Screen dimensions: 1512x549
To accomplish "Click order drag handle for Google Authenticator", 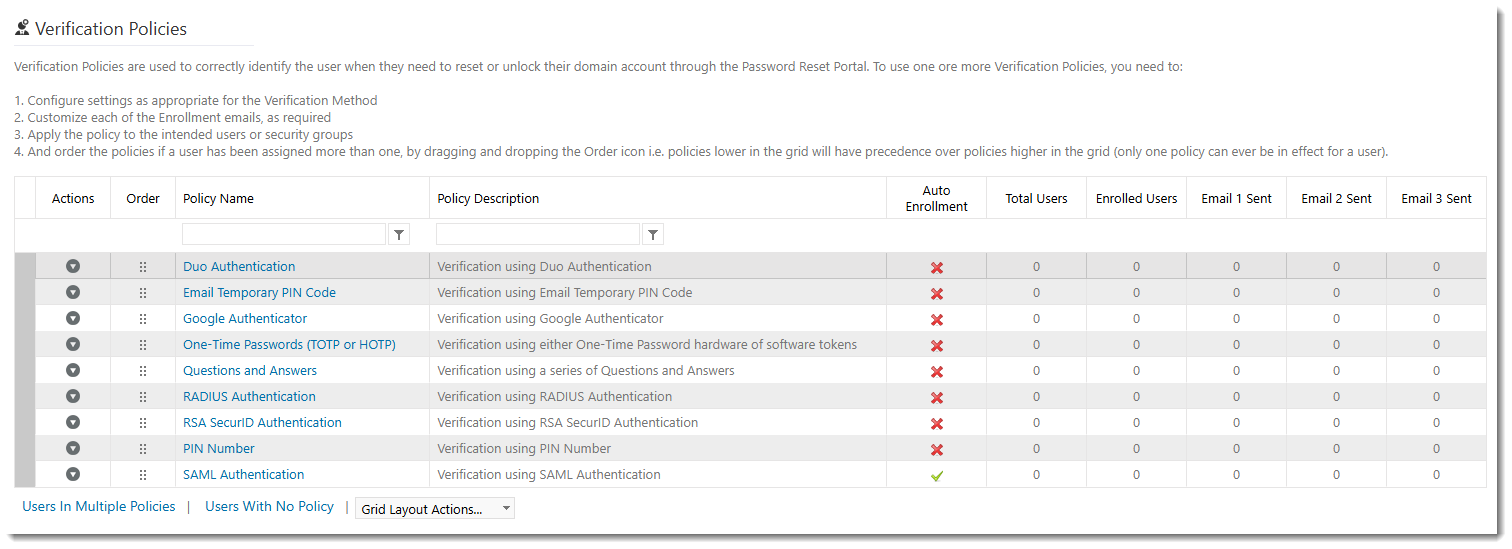I will 143,319.
